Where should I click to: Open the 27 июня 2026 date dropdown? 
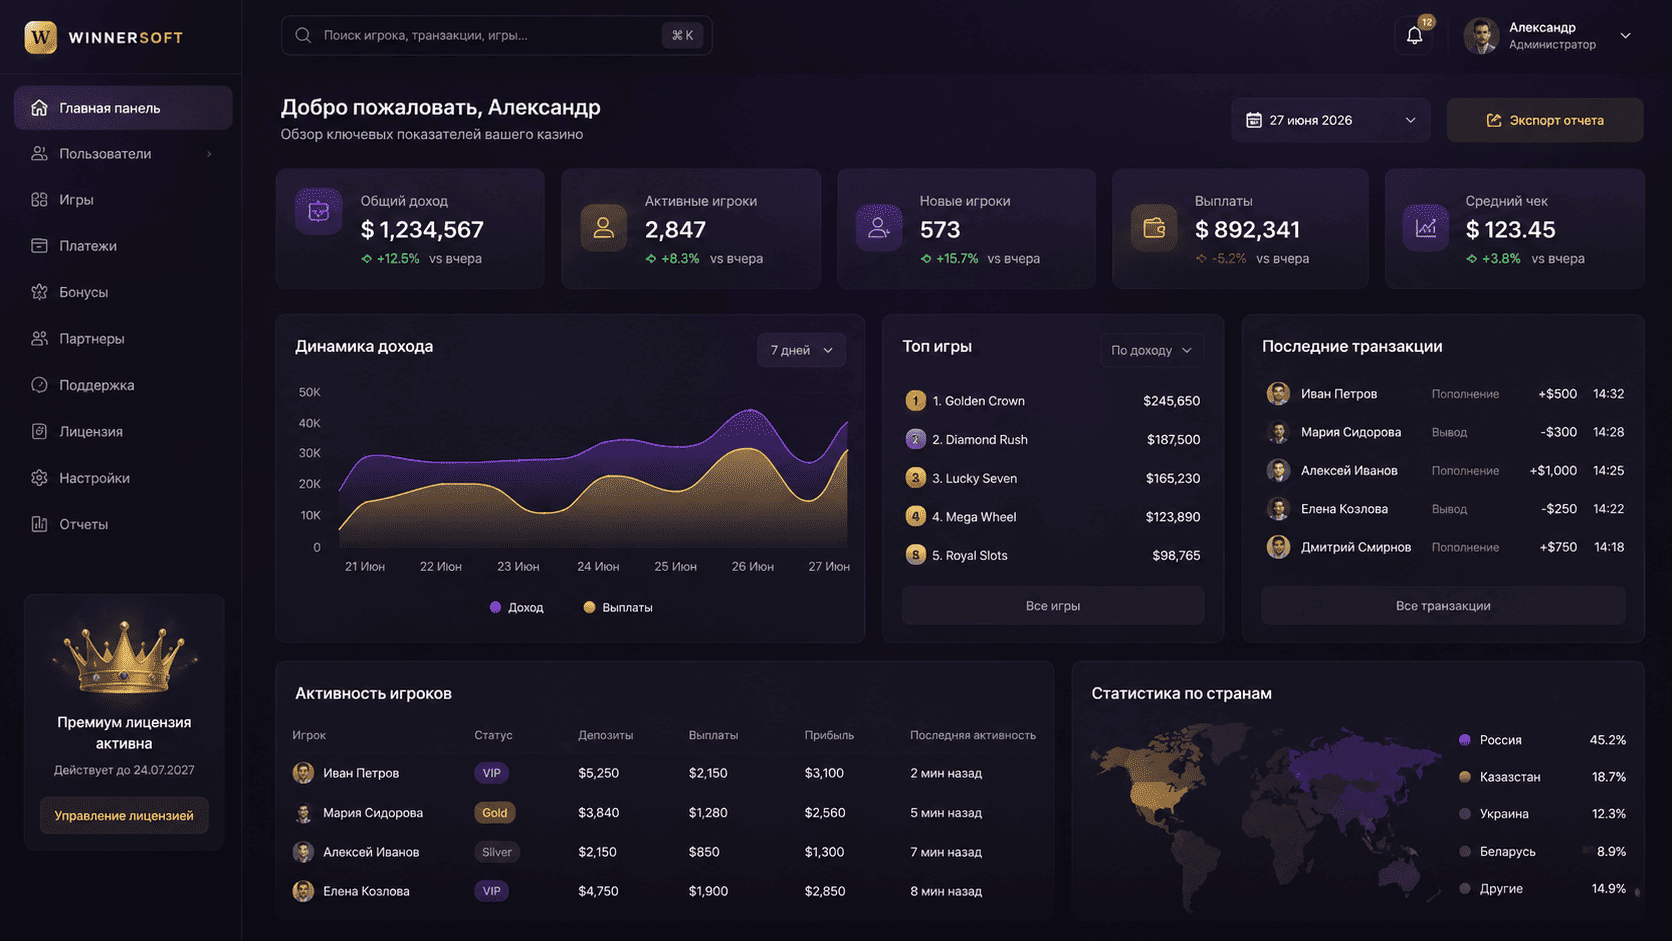[1330, 120]
